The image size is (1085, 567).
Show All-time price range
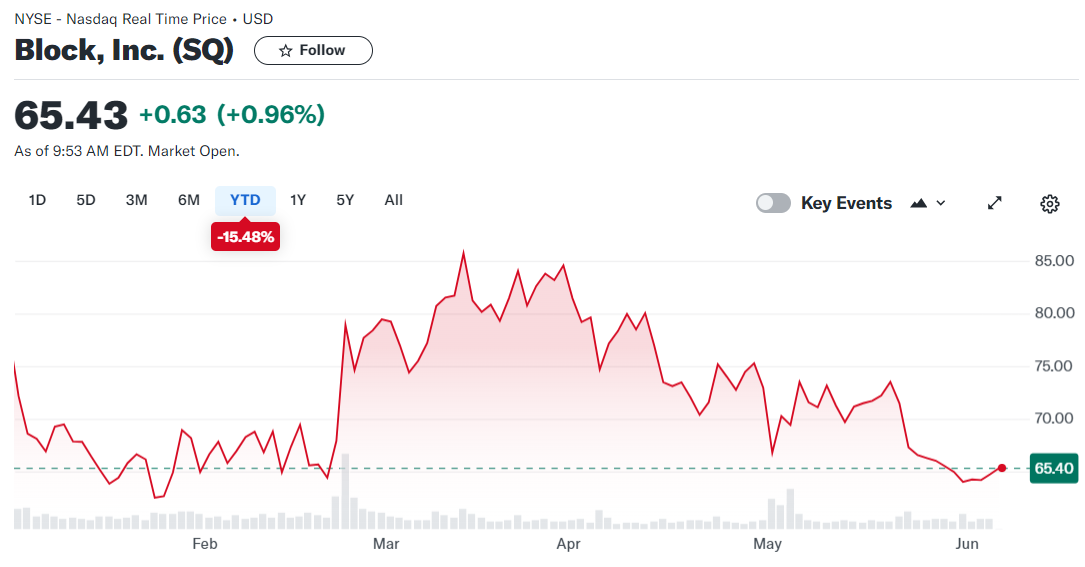click(x=394, y=200)
